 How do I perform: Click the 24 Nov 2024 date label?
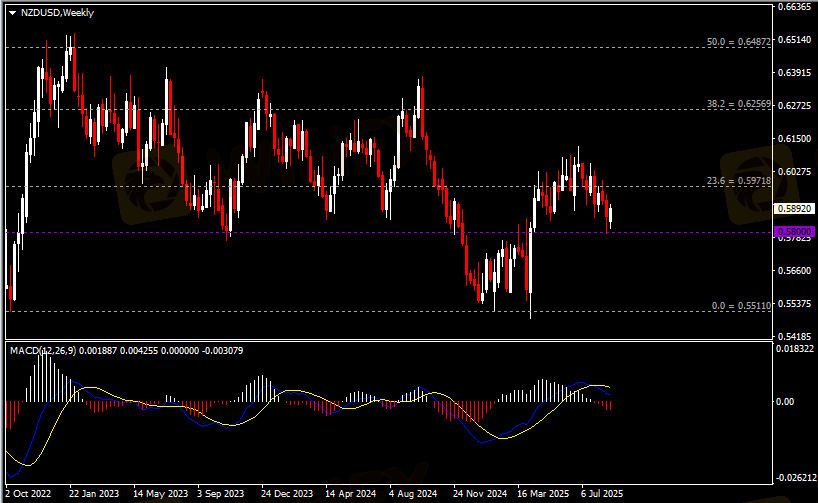point(479,494)
